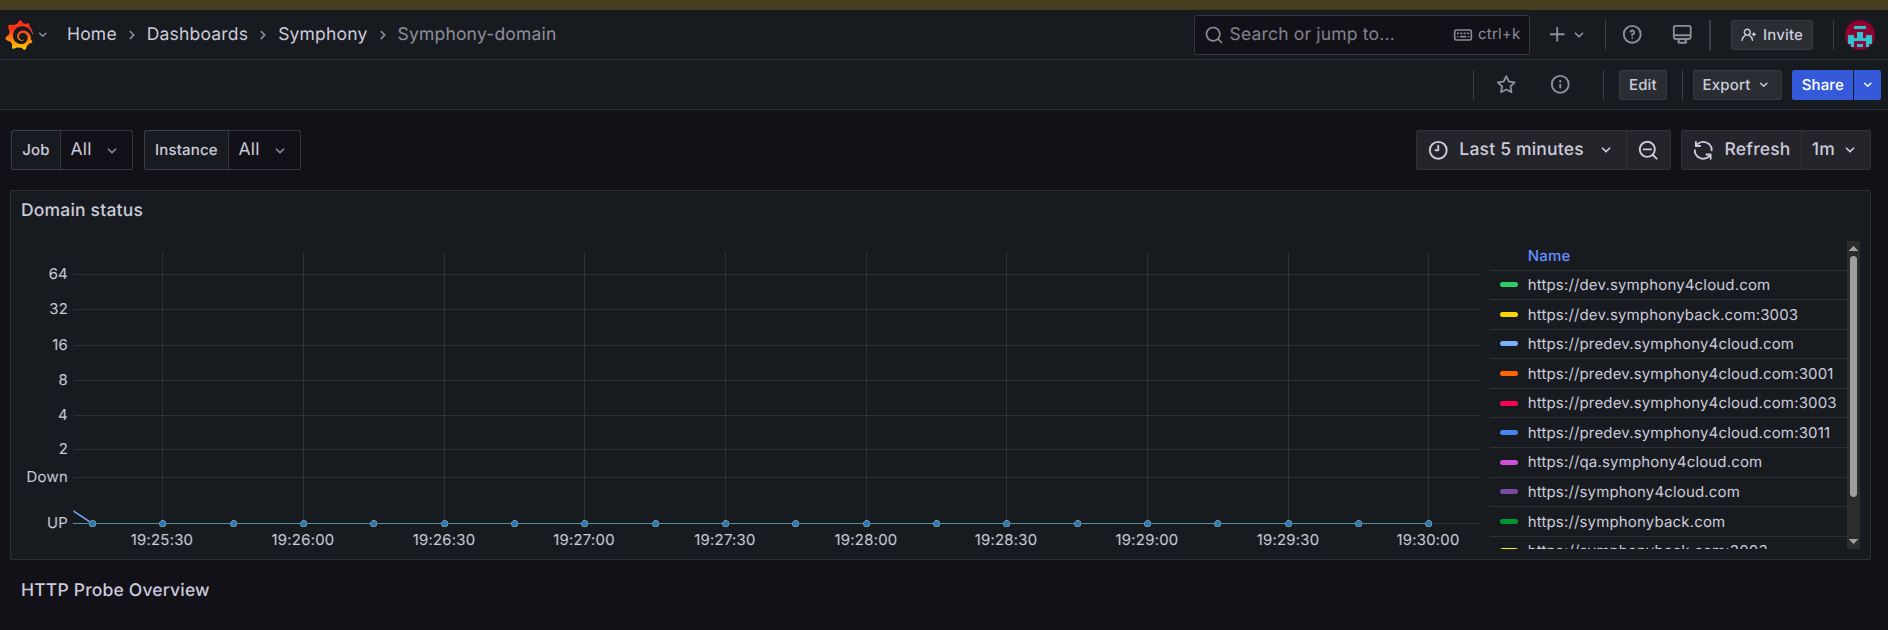Change color of dev.symphony4cloud.com green swatch
The width and height of the screenshot is (1888, 630).
point(1509,285)
